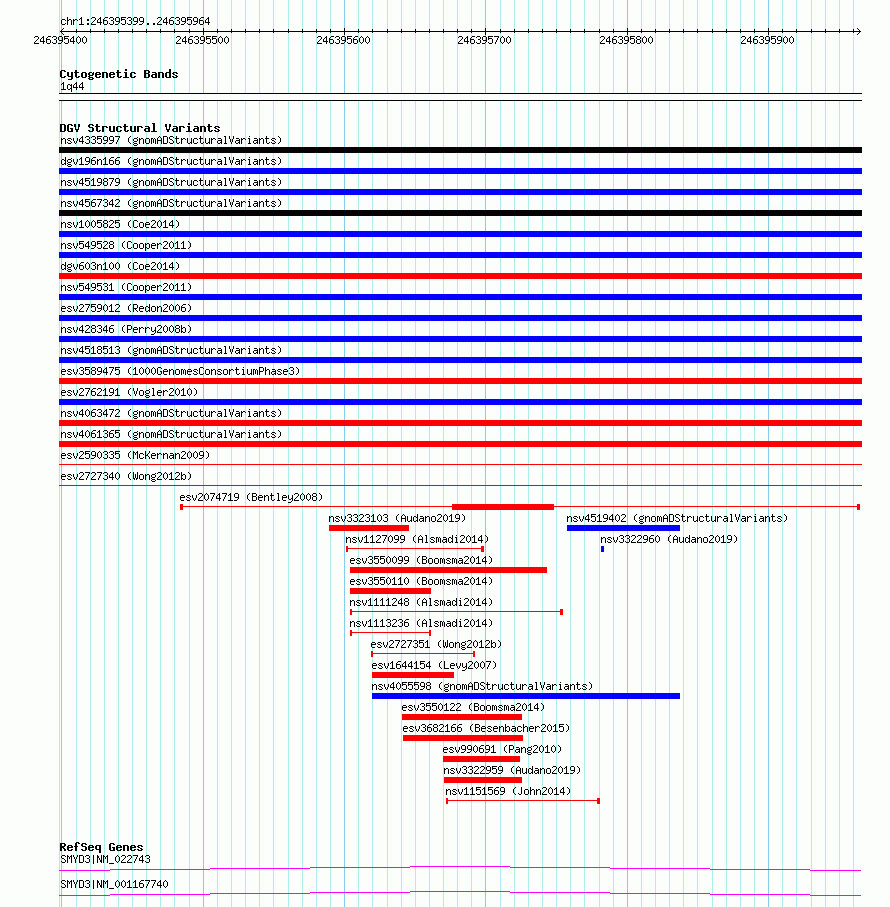Select the small blue nsv3322960 marker
Image resolution: width=890 pixels, height=907 pixels.
click(603, 549)
